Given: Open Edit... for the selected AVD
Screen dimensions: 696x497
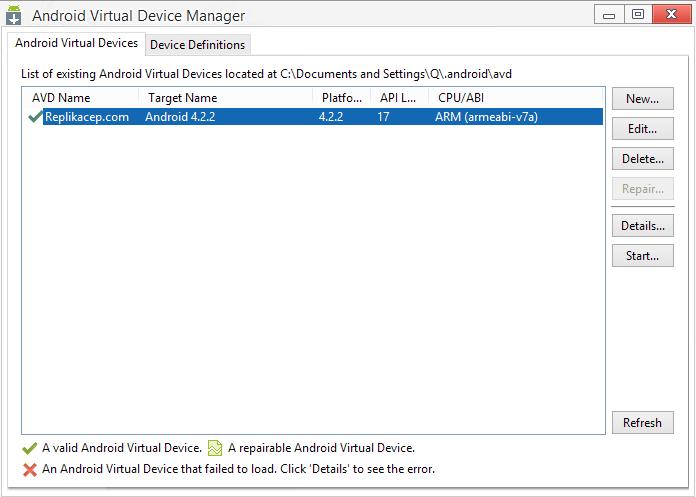Looking at the screenshot, I should (642, 129).
